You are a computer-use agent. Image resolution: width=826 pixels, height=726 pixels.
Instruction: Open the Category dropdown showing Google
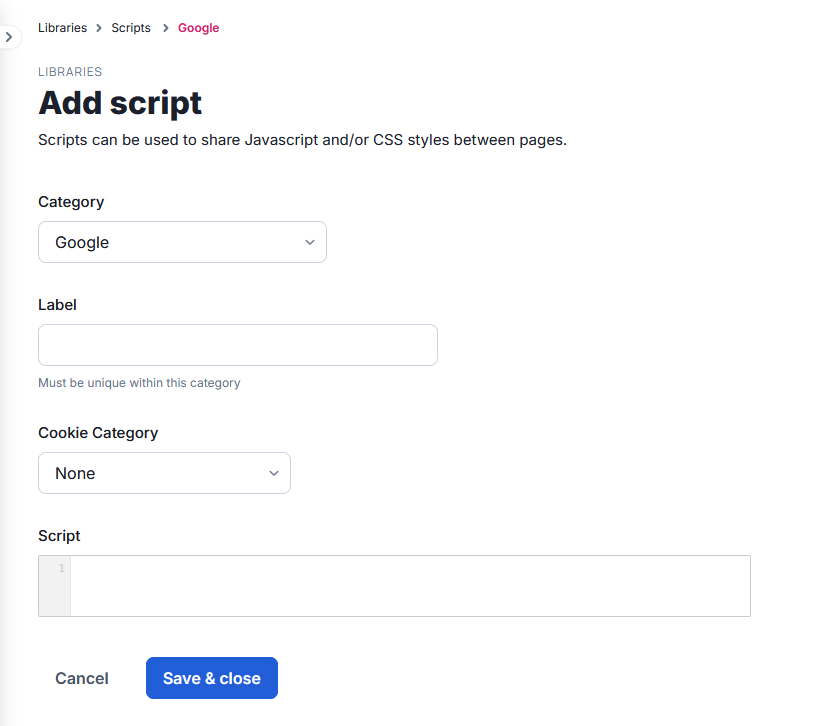[x=182, y=242]
